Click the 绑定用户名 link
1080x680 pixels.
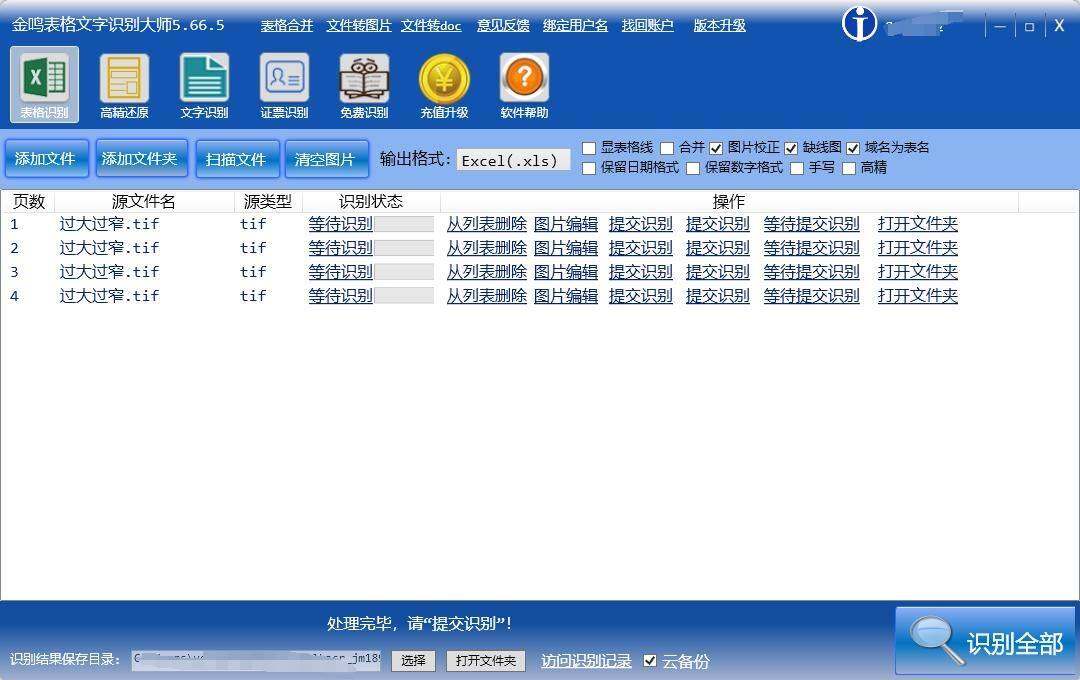pyautogui.click(x=575, y=25)
